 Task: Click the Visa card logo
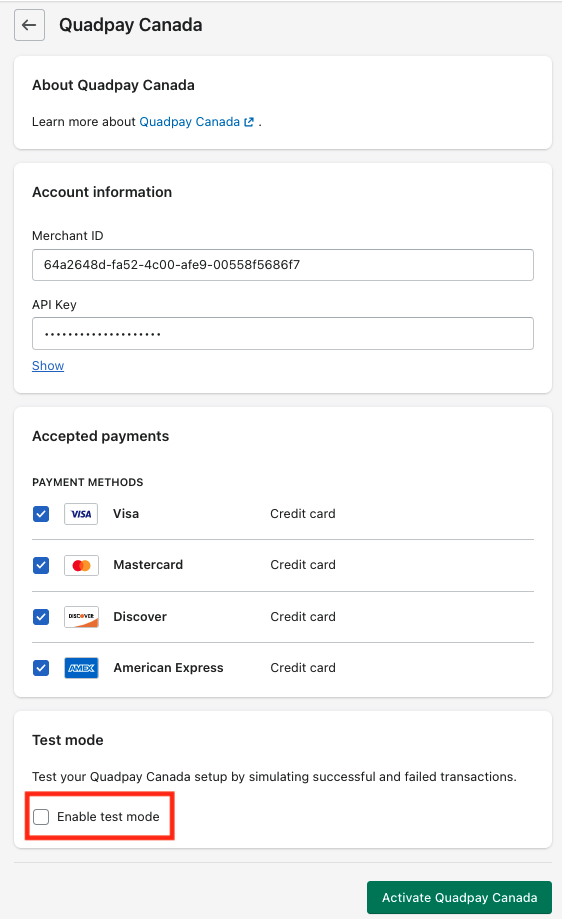click(x=81, y=514)
